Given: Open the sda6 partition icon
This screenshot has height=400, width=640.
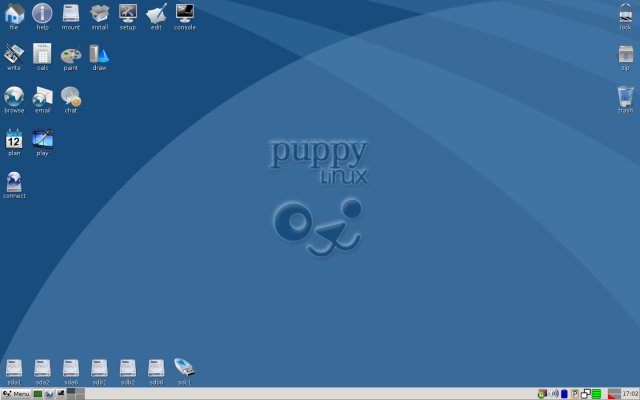Looking at the screenshot, I should coord(71,371).
